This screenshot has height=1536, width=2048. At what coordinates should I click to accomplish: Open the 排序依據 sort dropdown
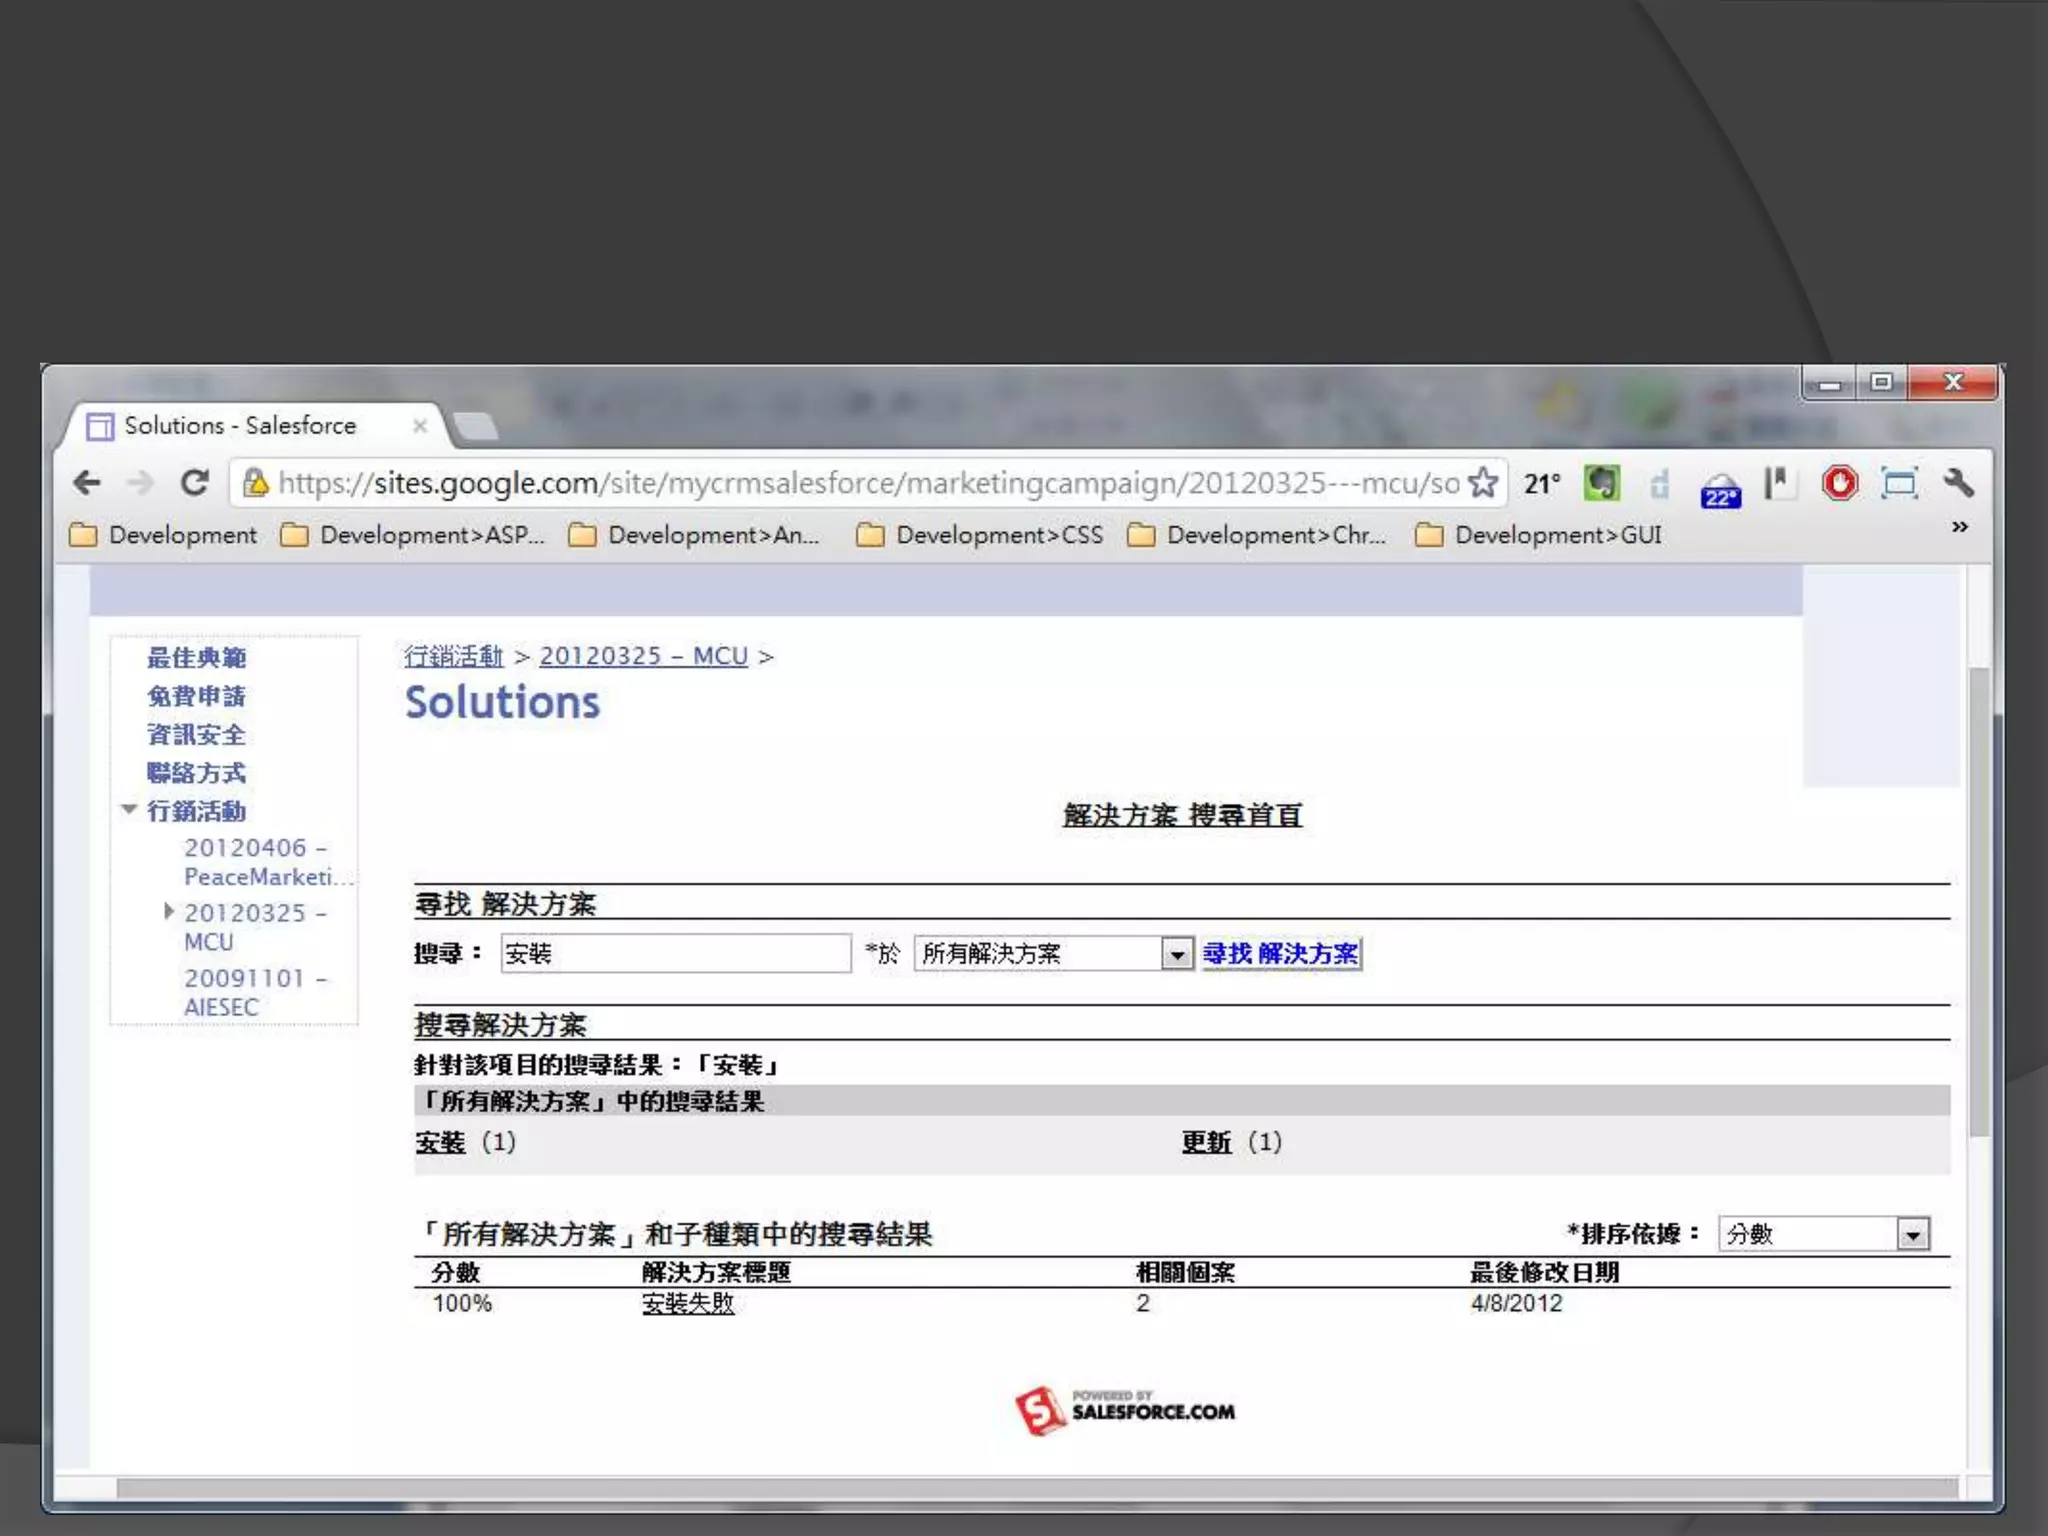click(x=1912, y=1235)
